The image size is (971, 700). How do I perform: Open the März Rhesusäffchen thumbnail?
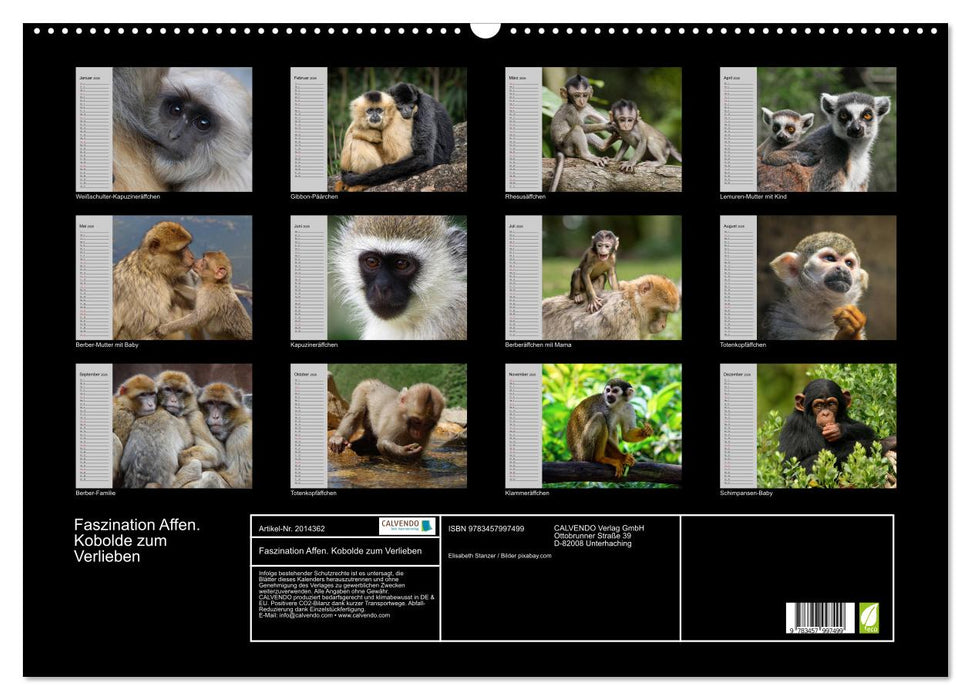tap(611, 129)
